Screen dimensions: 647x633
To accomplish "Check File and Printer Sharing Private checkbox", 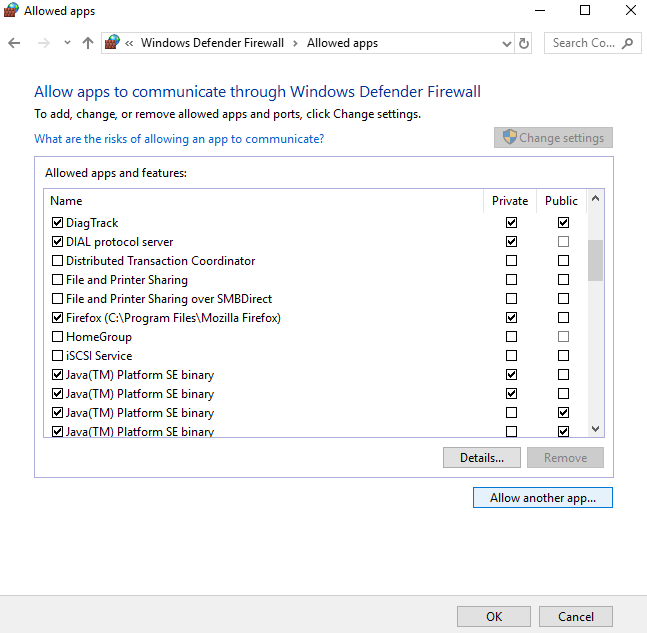I will tap(511, 279).
